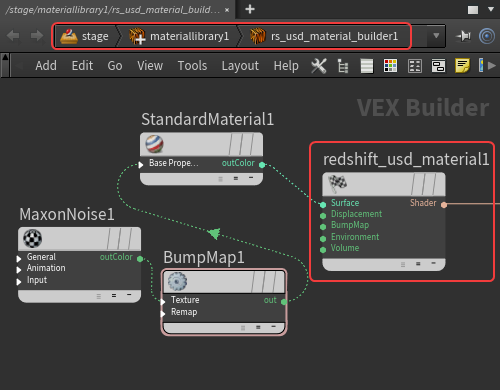The height and width of the screenshot is (390, 500).
Task: Open the Go menu
Action: pyautogui.click(x=115, y=66)
